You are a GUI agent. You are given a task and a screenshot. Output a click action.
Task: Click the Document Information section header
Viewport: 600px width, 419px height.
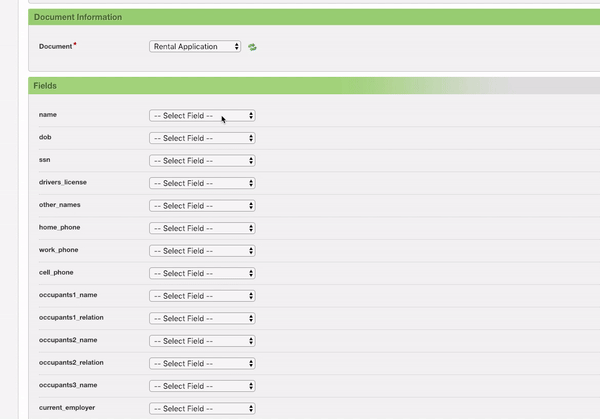click(x=314, y=17)
